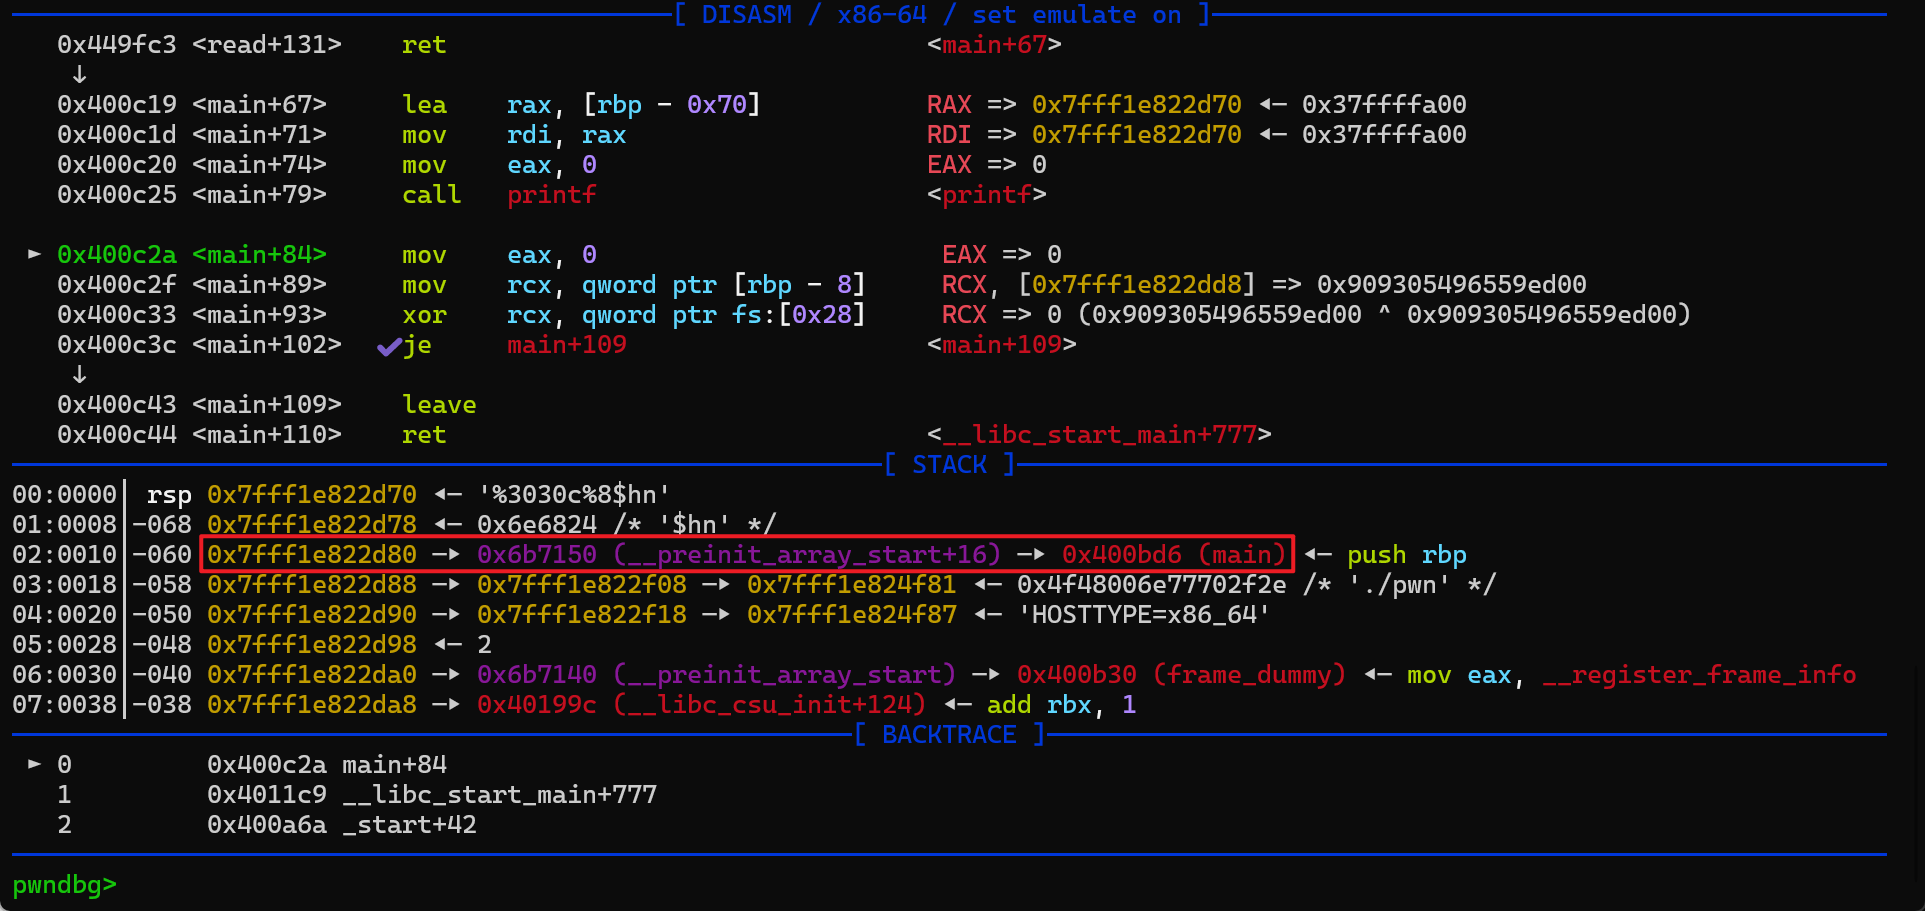This screenshot has width=1925, height=911.
Task: Select the BACKTRACE section header
Action: tap(949, 735)
